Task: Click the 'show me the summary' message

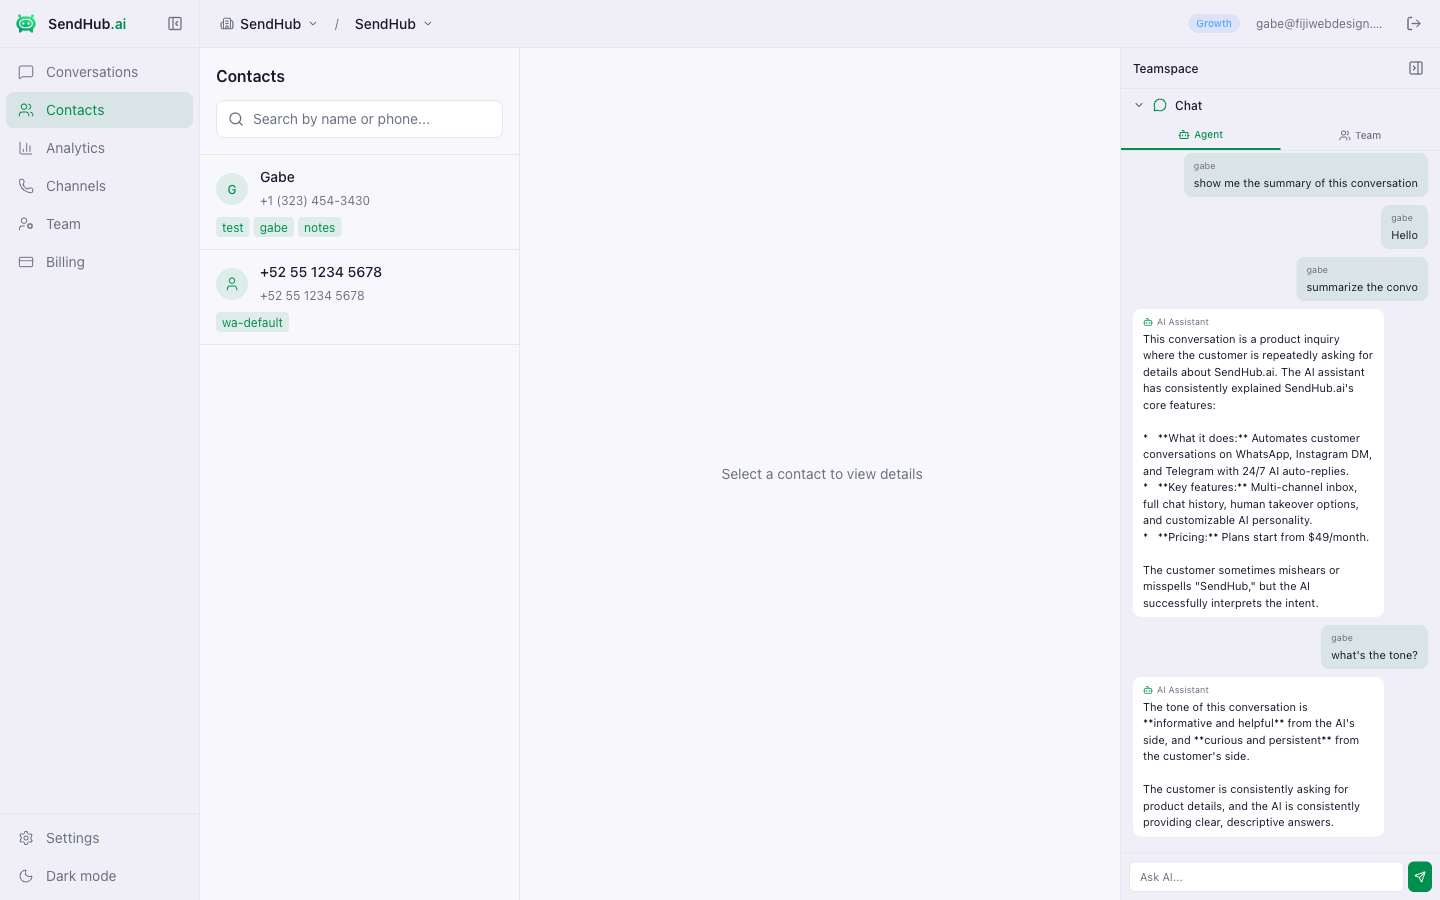Action: pos(1306,175)
